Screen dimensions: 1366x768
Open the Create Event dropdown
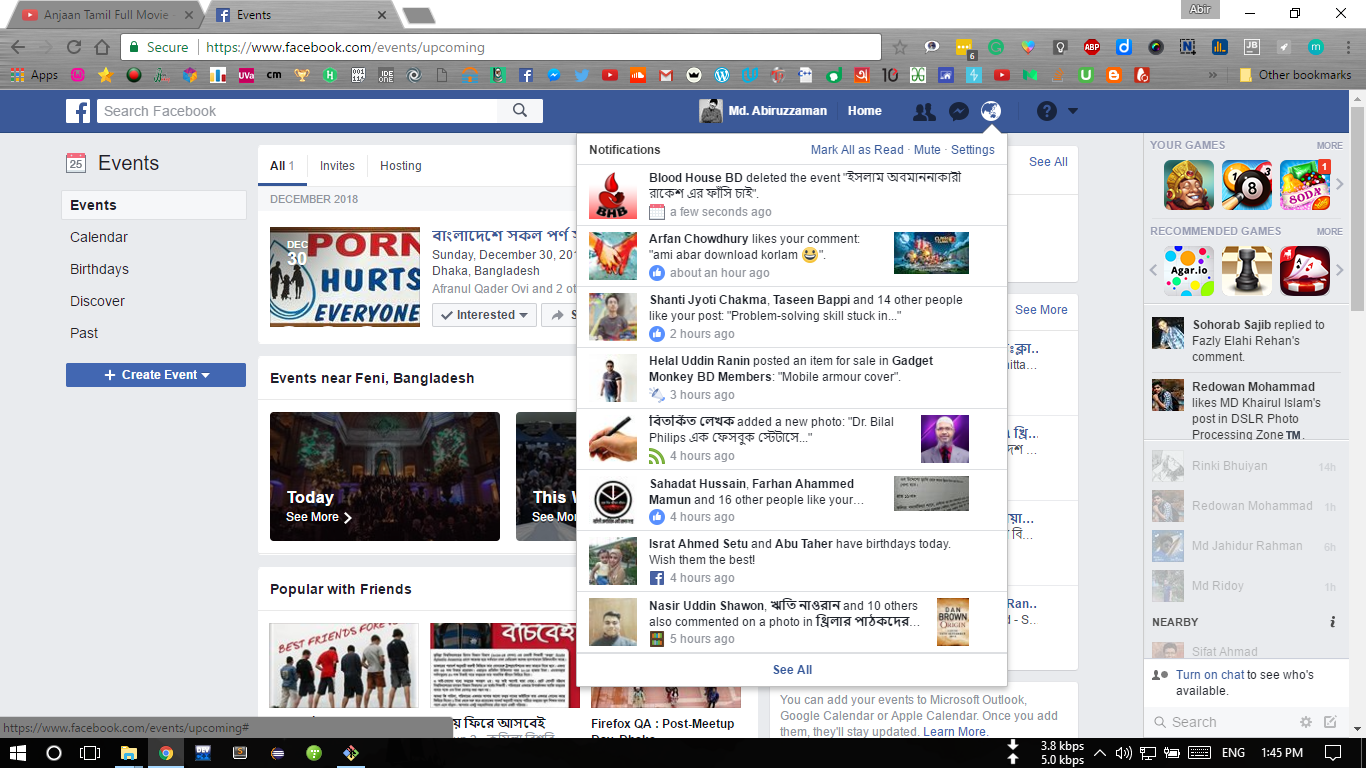(156, 375)
